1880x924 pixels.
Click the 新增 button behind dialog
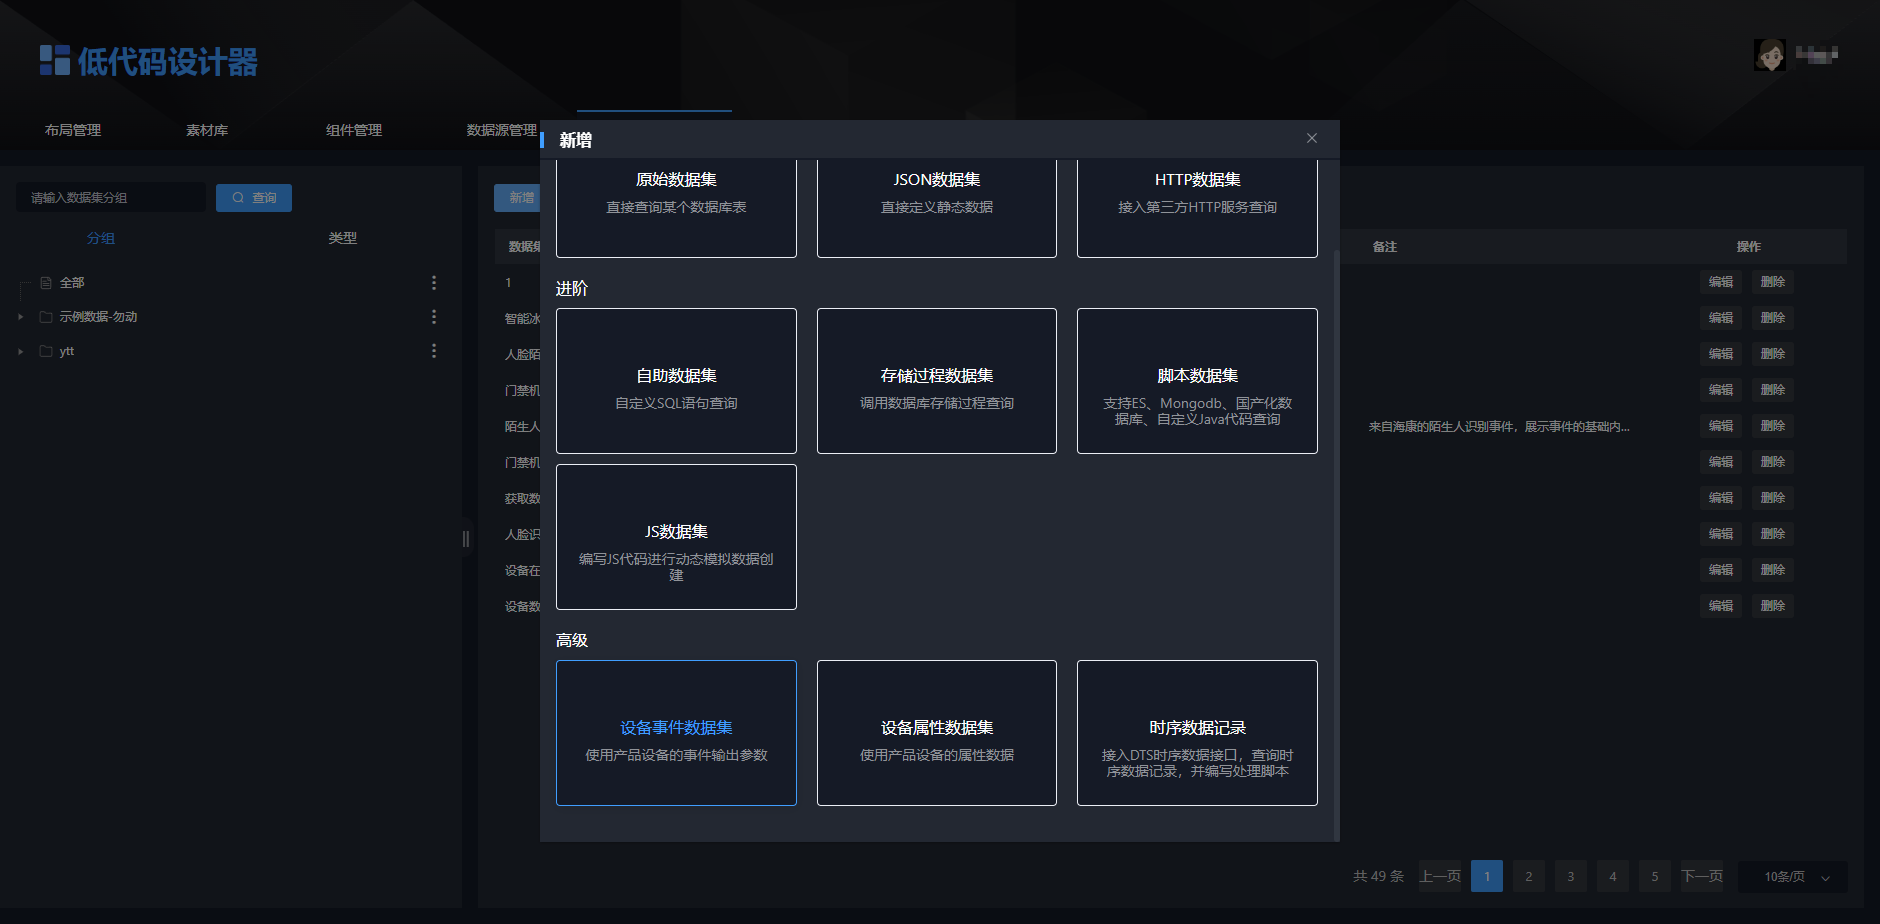[517, 198]
